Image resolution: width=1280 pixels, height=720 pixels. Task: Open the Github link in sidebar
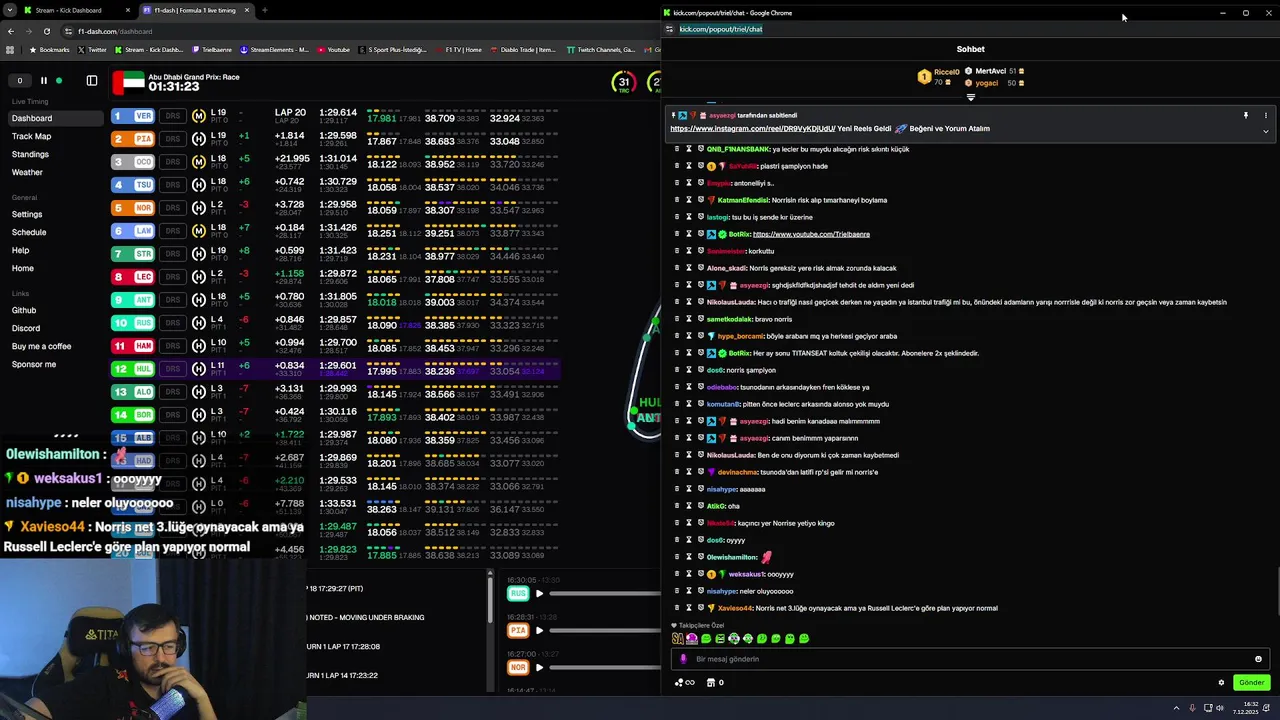pos(24,310)
